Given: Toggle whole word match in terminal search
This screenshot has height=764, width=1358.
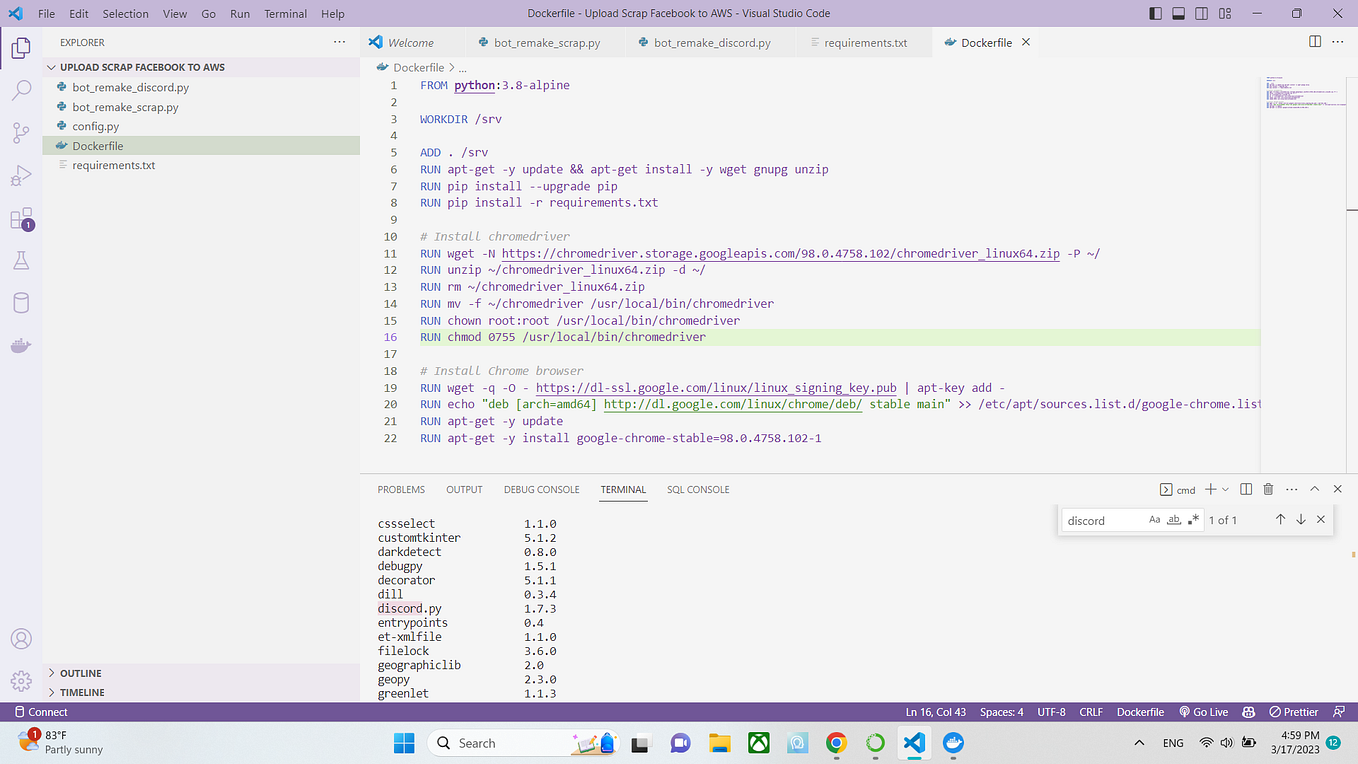Looking at the screenshot, I should pos(1174,519).
